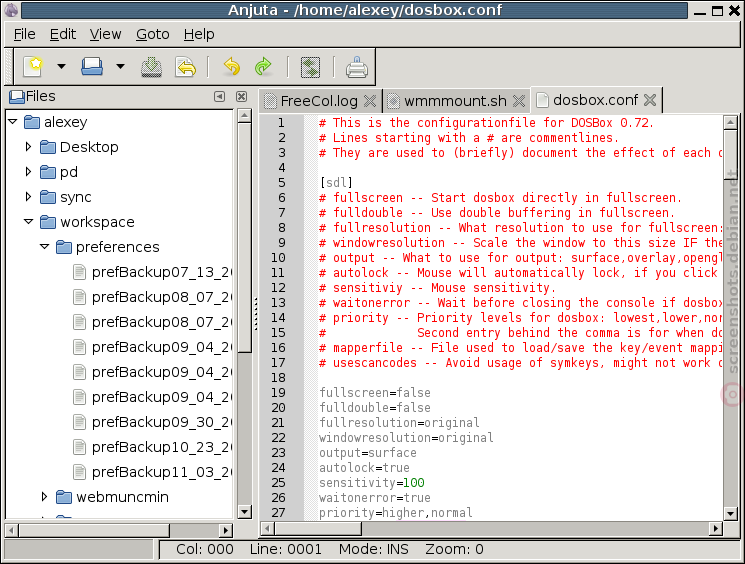The image size is (745, 564).
Task: Select the pd folder
Action: (x=69, y=172)
